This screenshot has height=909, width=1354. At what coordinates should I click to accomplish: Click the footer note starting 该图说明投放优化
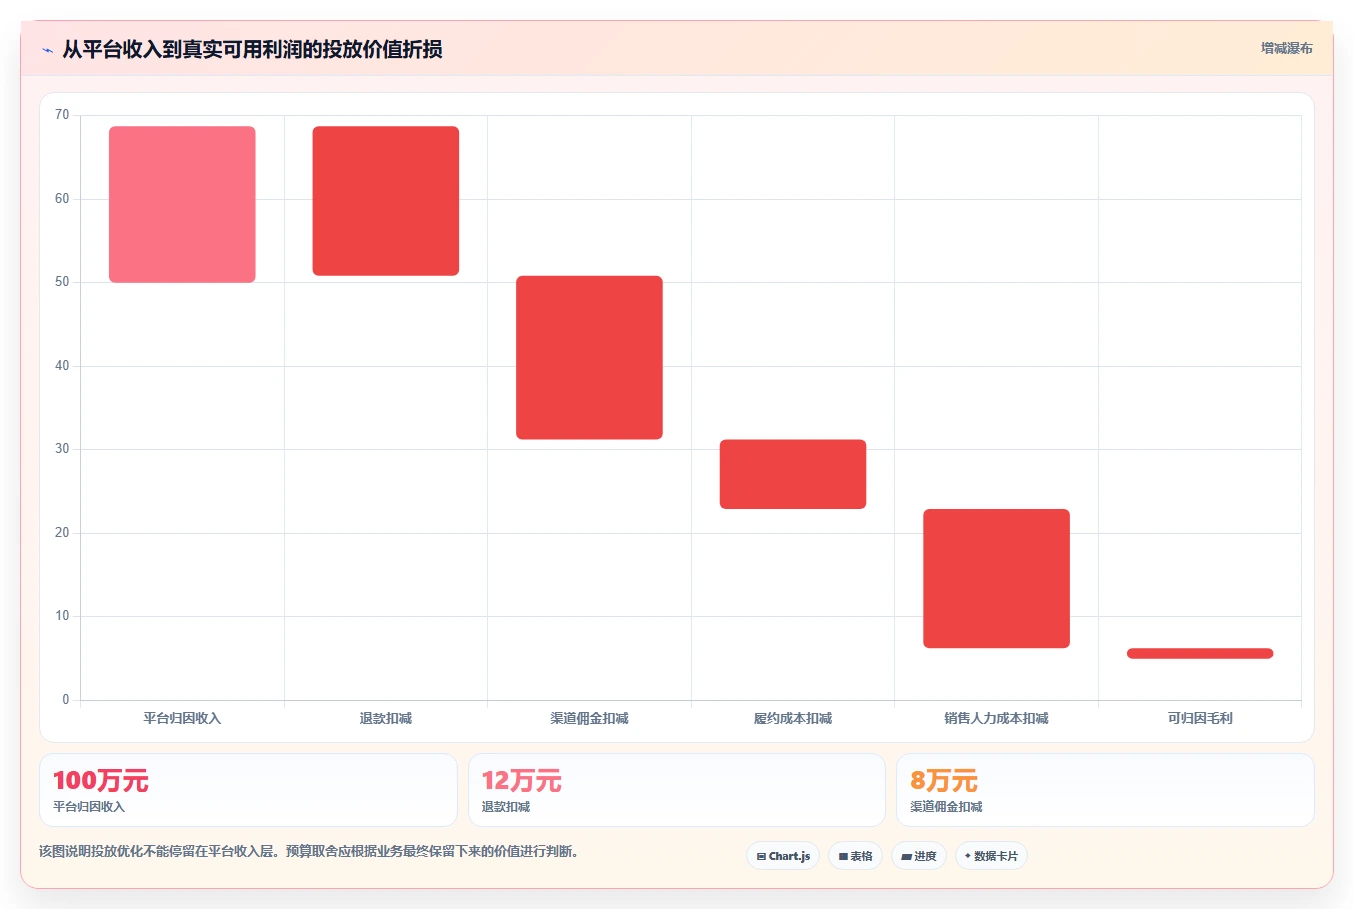308,852
